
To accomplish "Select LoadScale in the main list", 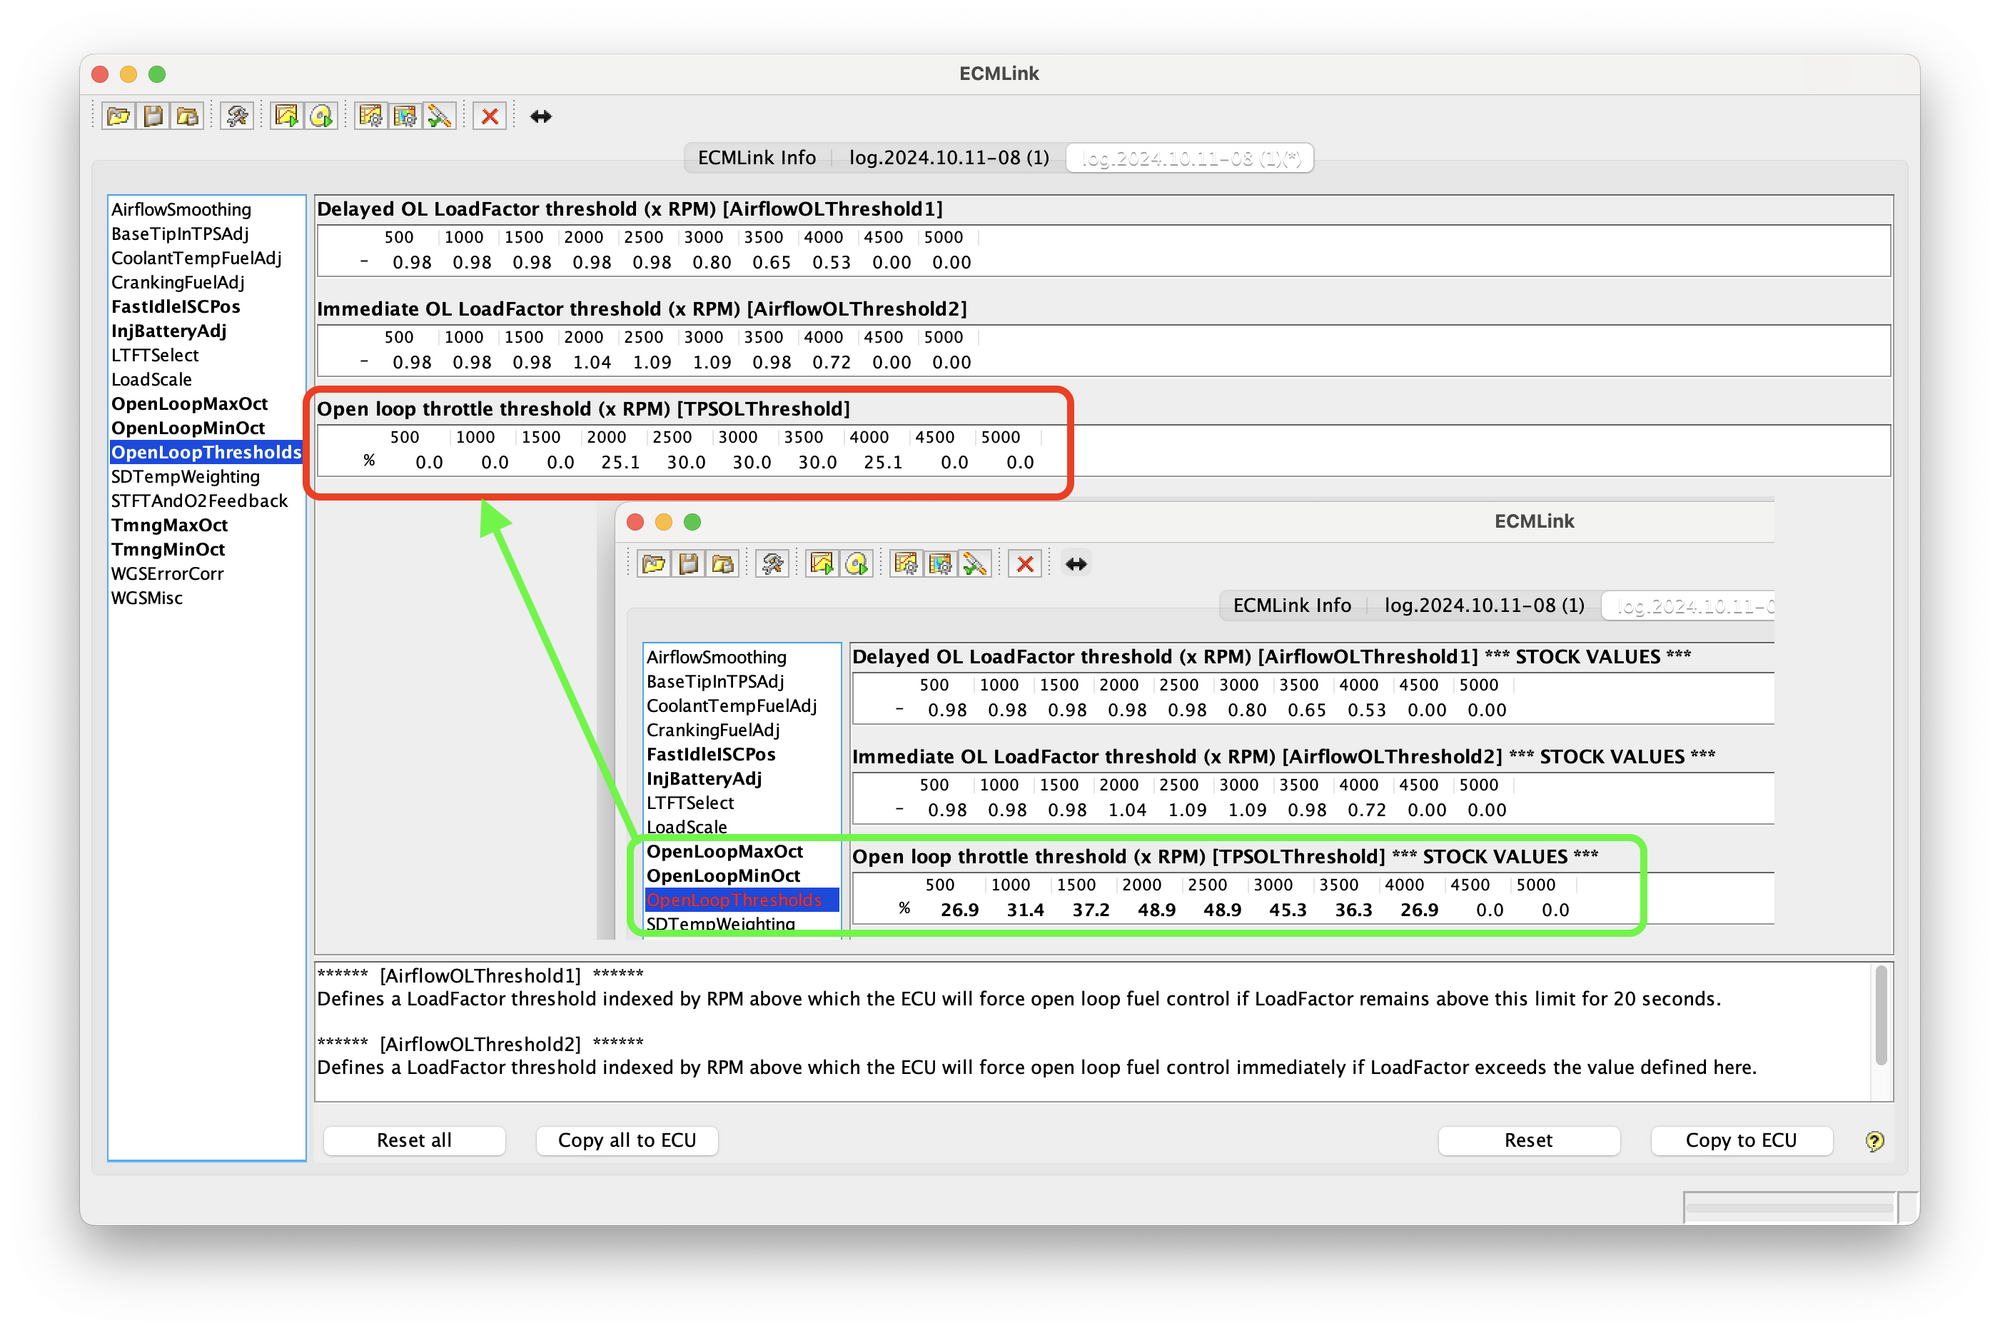I will click(x=205, y=380).
